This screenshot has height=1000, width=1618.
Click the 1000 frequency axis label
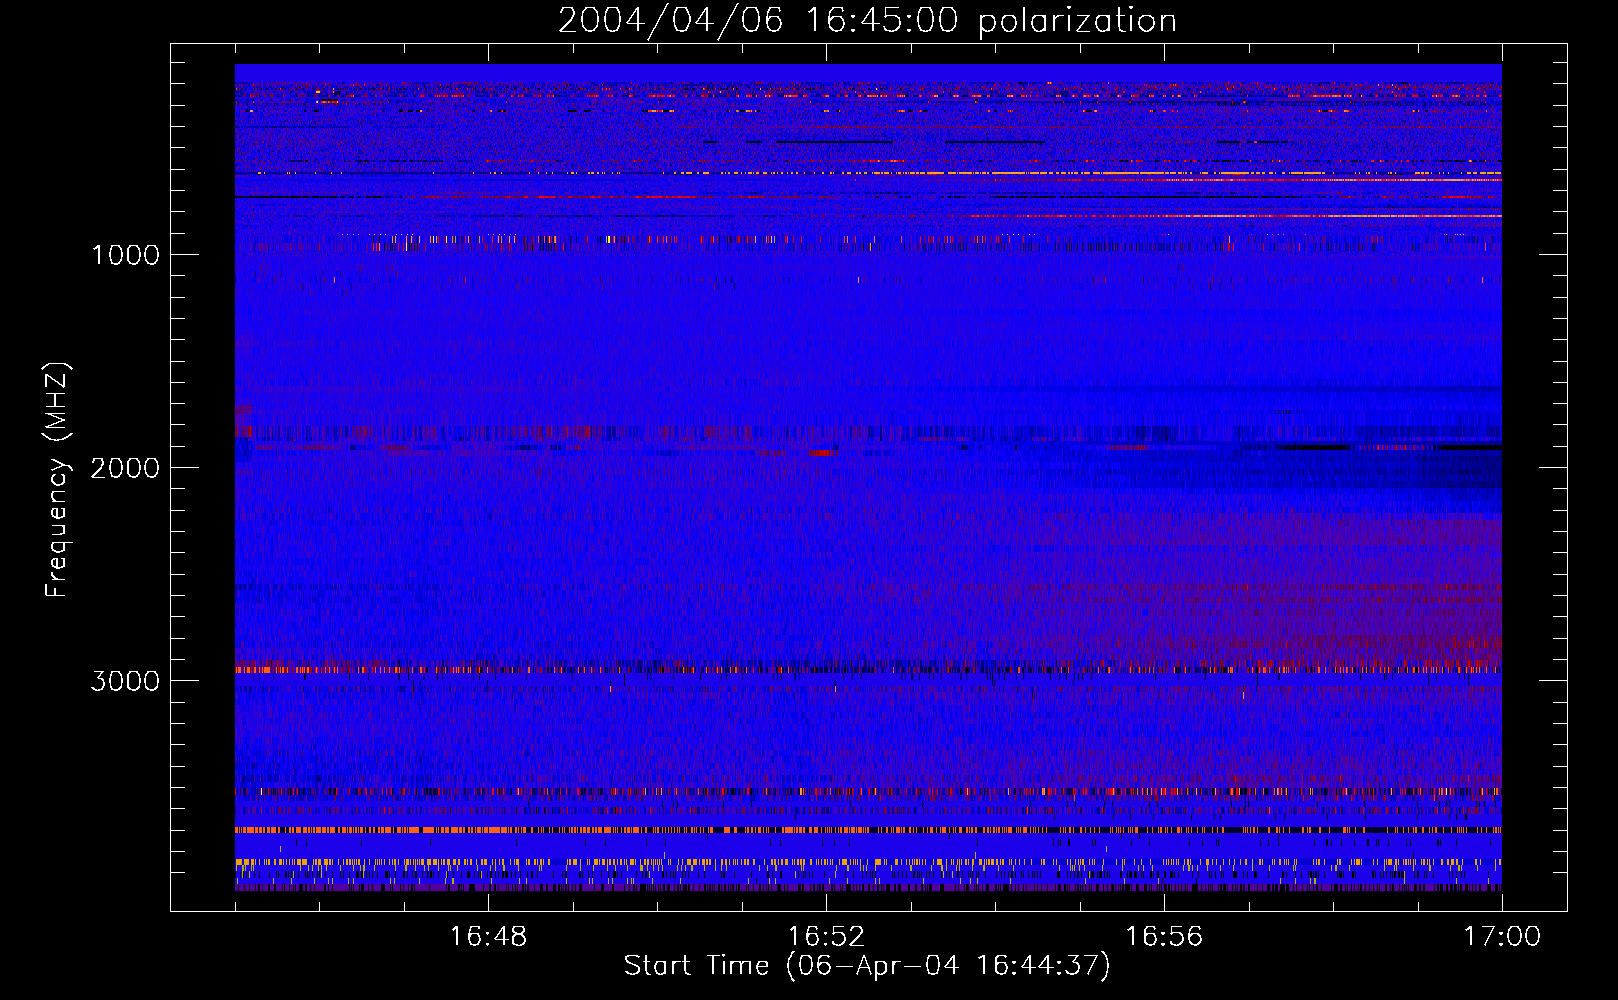(125, 255)
